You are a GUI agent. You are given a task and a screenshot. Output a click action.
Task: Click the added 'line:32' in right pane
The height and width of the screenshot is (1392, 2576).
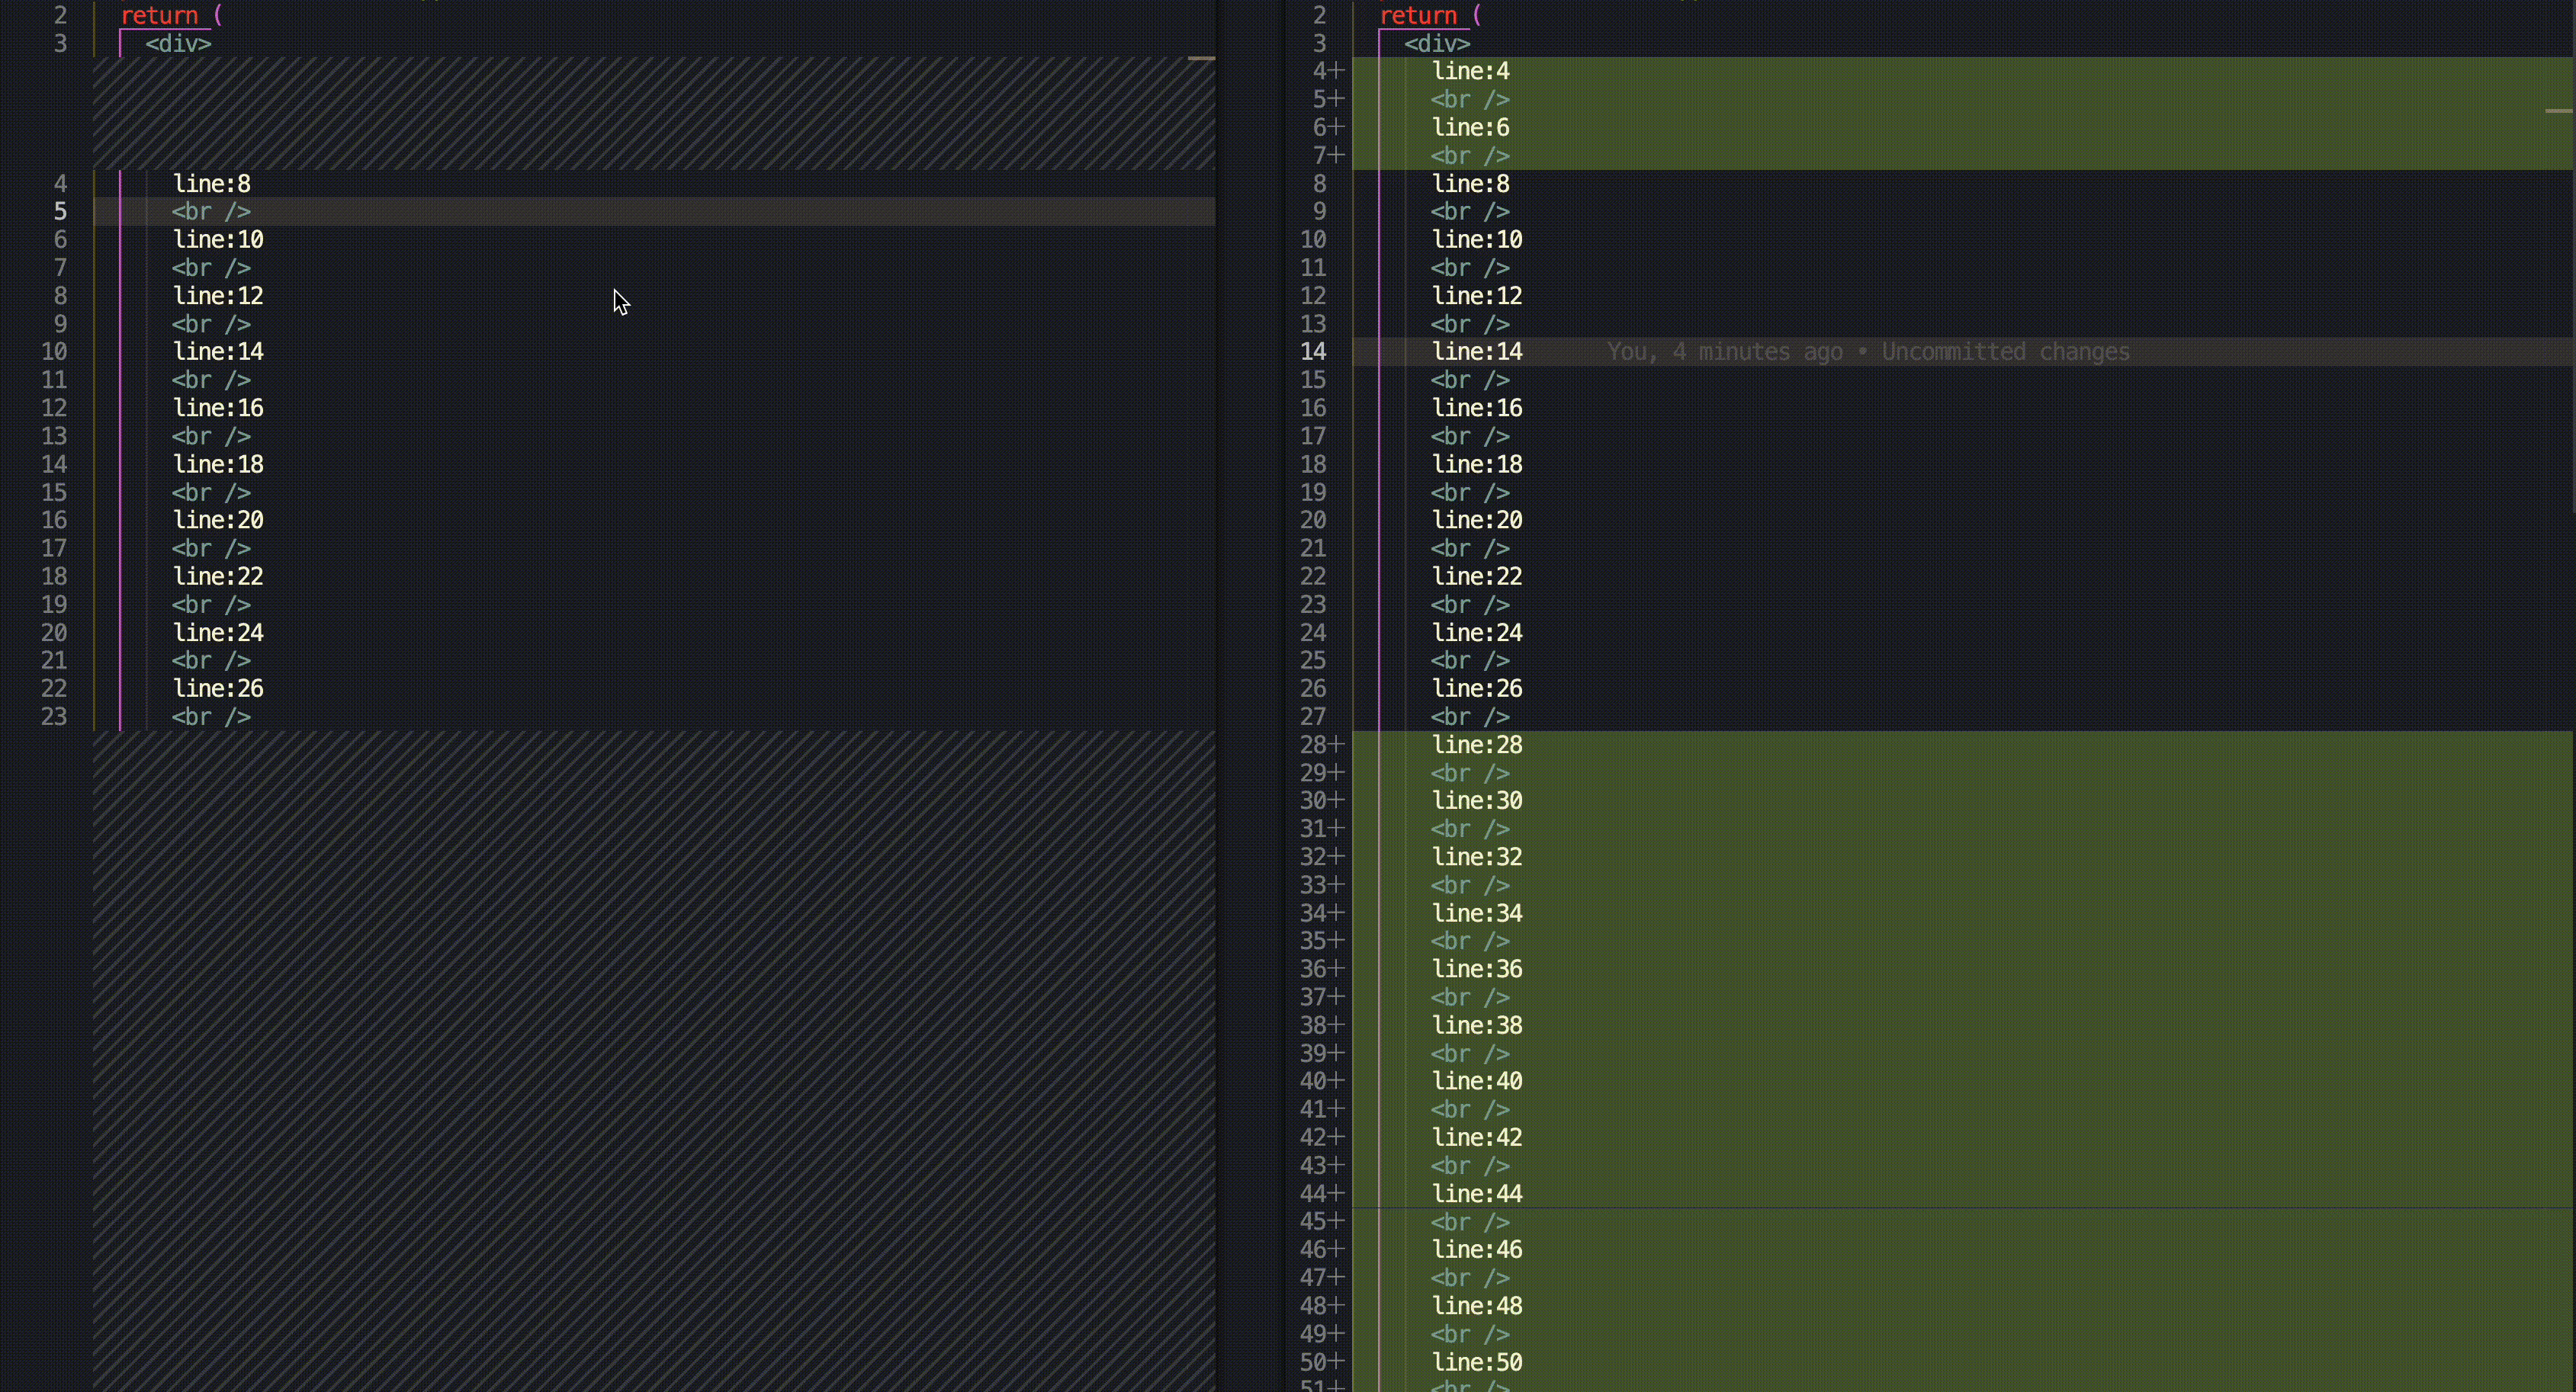click(1477, 857)
